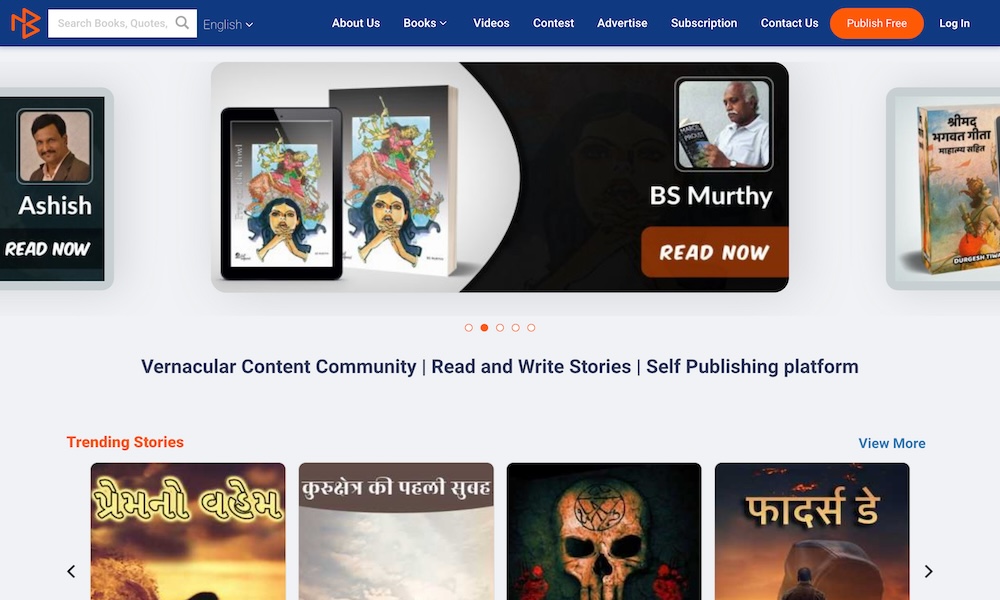Select the first carousel dot
1000x600 pixels.
(x=469, y=328)
